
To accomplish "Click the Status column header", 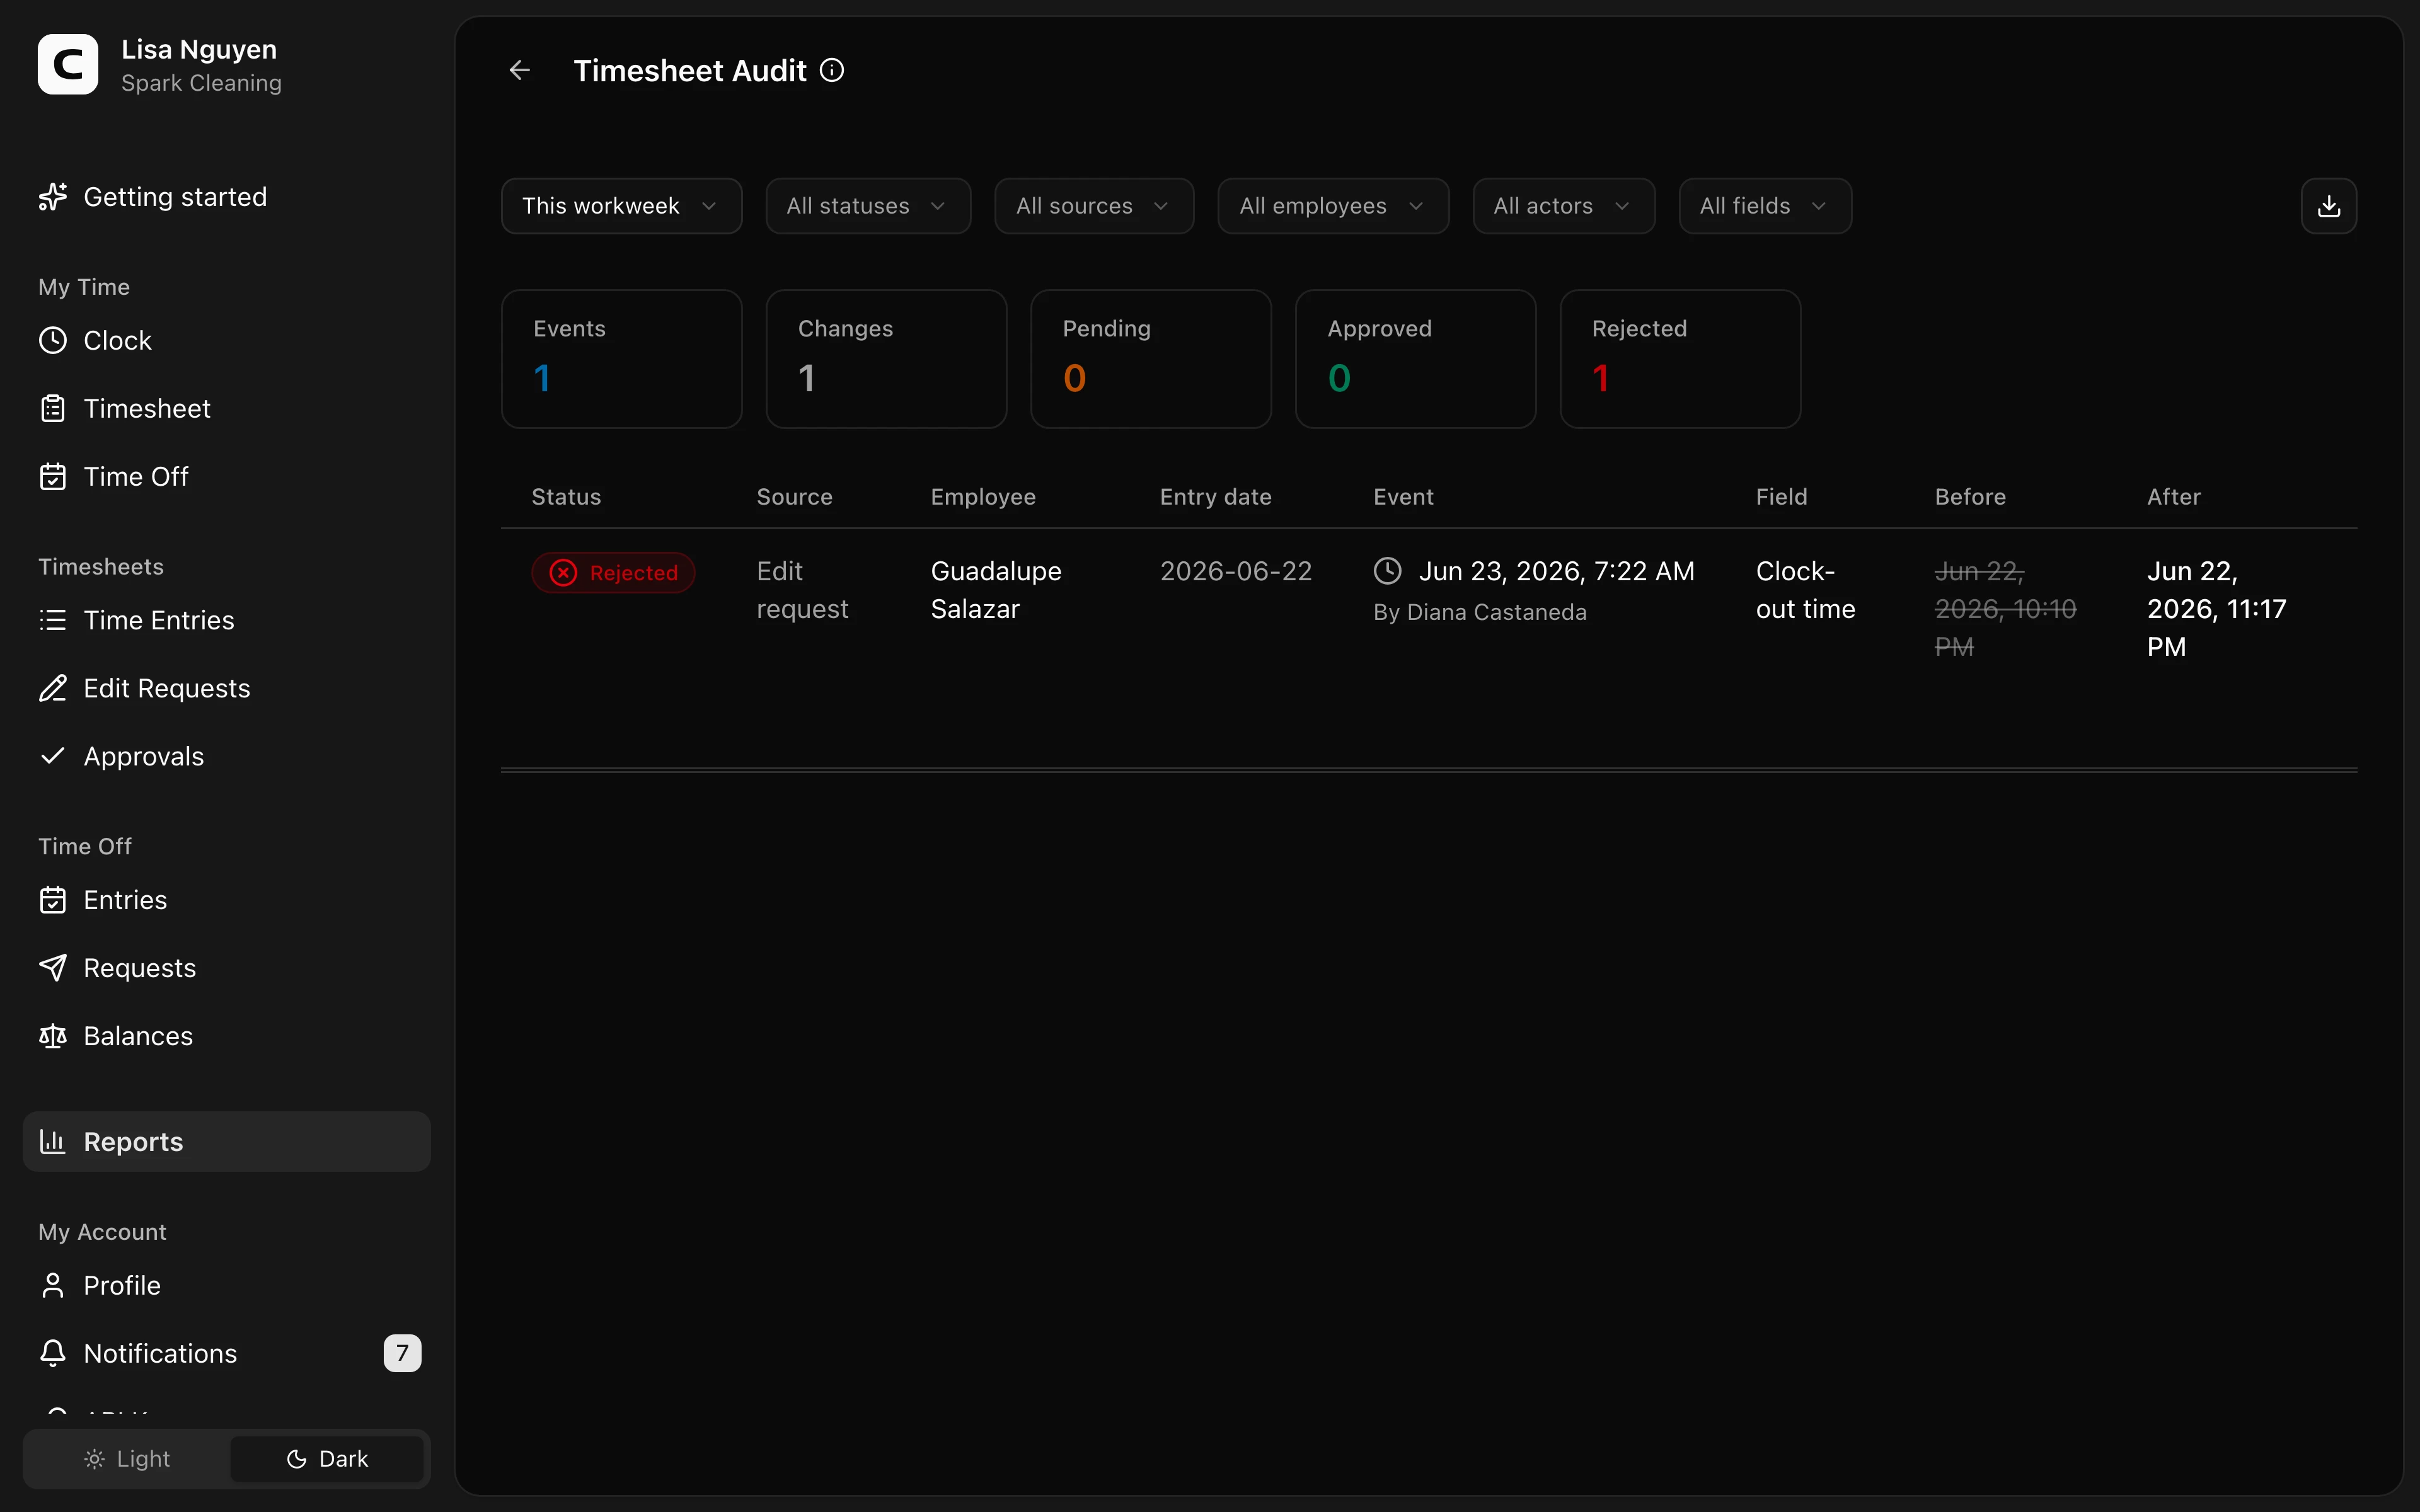I will (566, 497).
